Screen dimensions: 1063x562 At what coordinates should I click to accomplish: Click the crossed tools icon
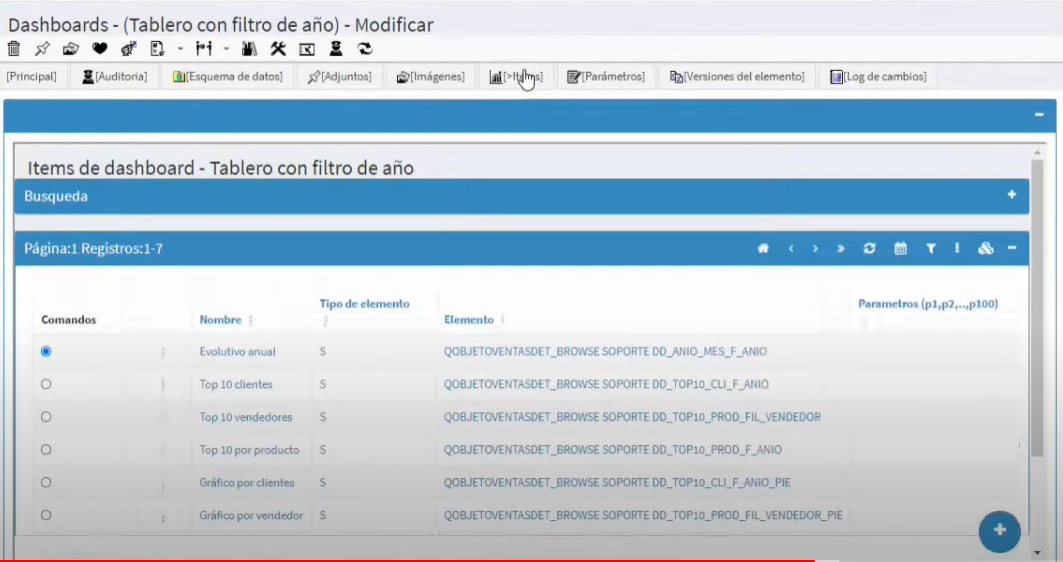coord(278,49)
